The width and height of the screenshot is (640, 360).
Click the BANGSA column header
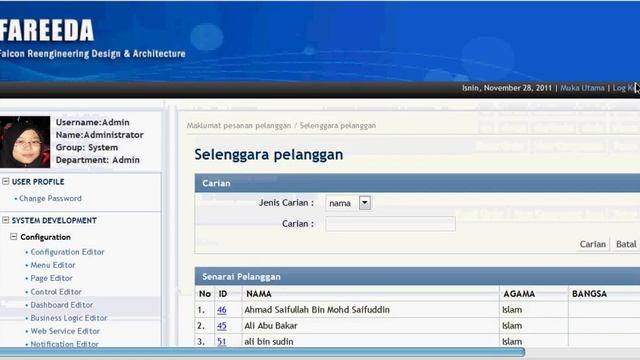pos(589,294)
